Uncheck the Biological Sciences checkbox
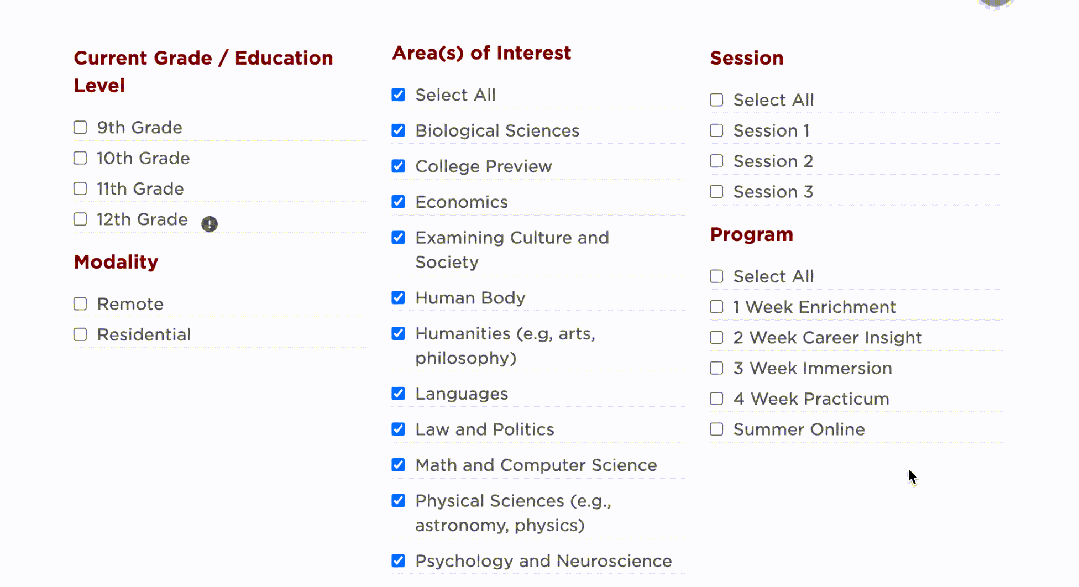Viewport: 1079px width, 587px height. [398, 131]
